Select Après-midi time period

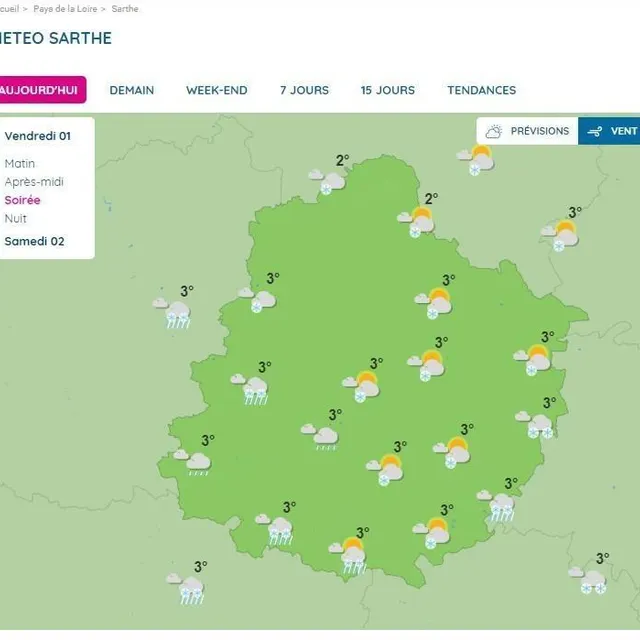click(x=34, y=182)
